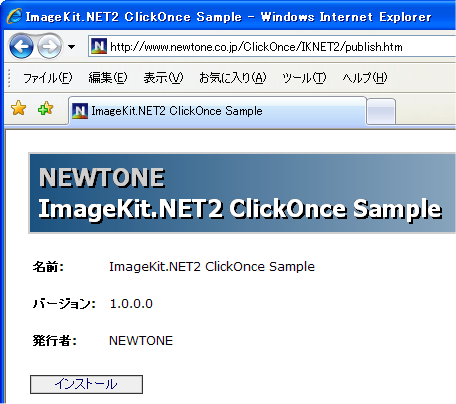Open the ファイル(F) menu
The height and width of the screenshot is (404, 456).
click(x=48, y=78)
